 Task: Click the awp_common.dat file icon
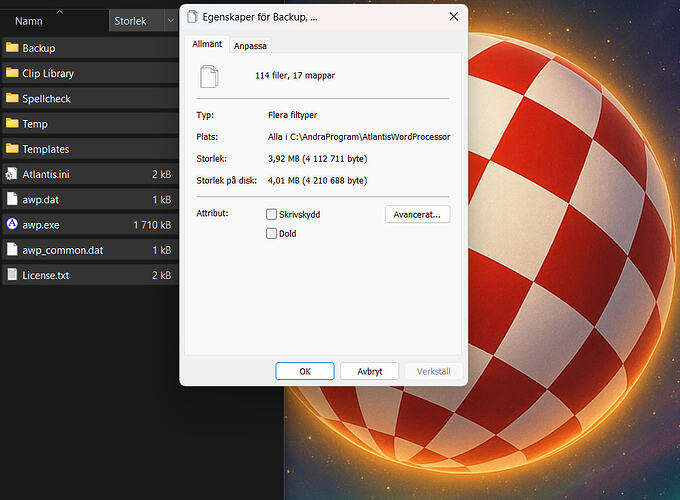click(12, 249)
